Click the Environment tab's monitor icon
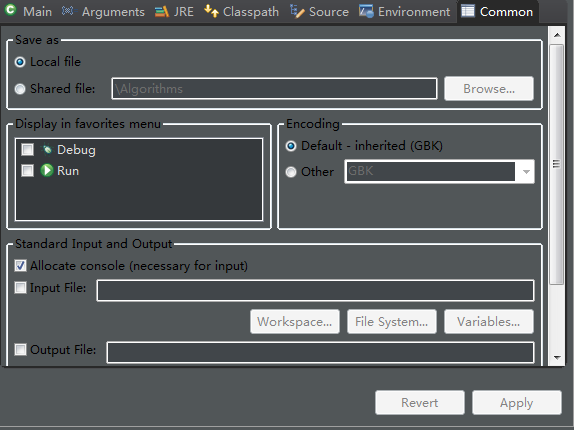 (x=366, y=11)
